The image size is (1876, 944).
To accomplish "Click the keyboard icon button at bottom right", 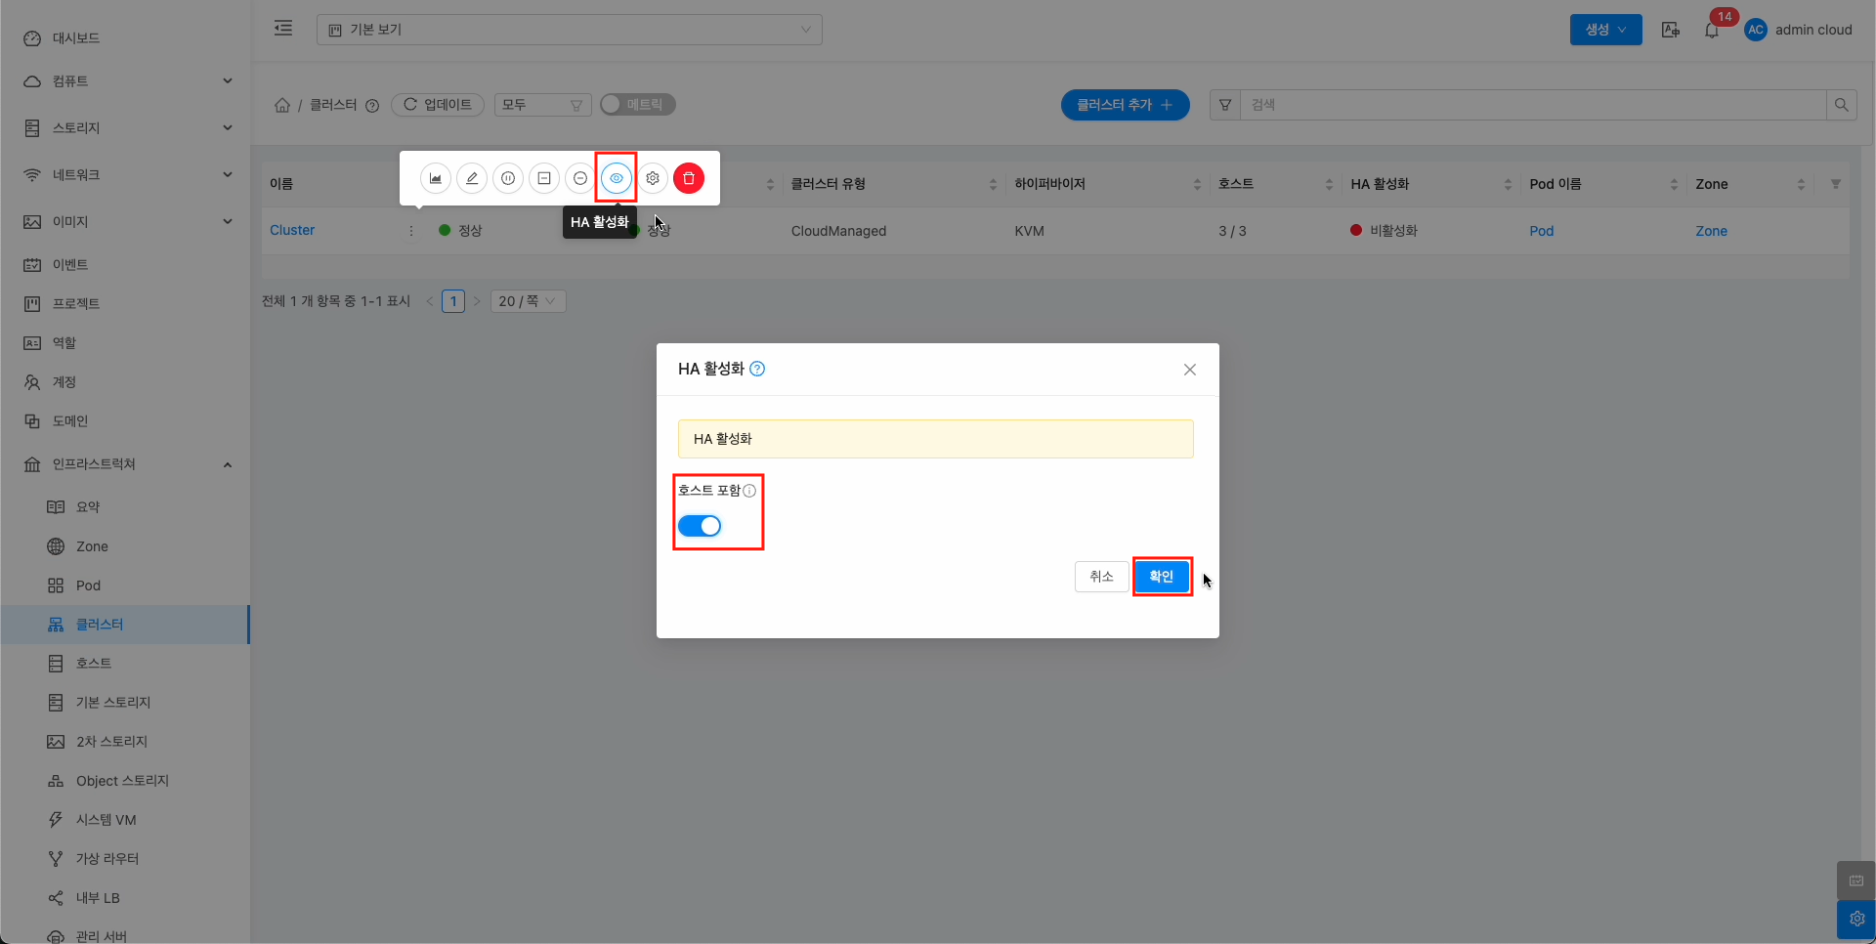I will pyautogui.click(x=1856, y=881).
